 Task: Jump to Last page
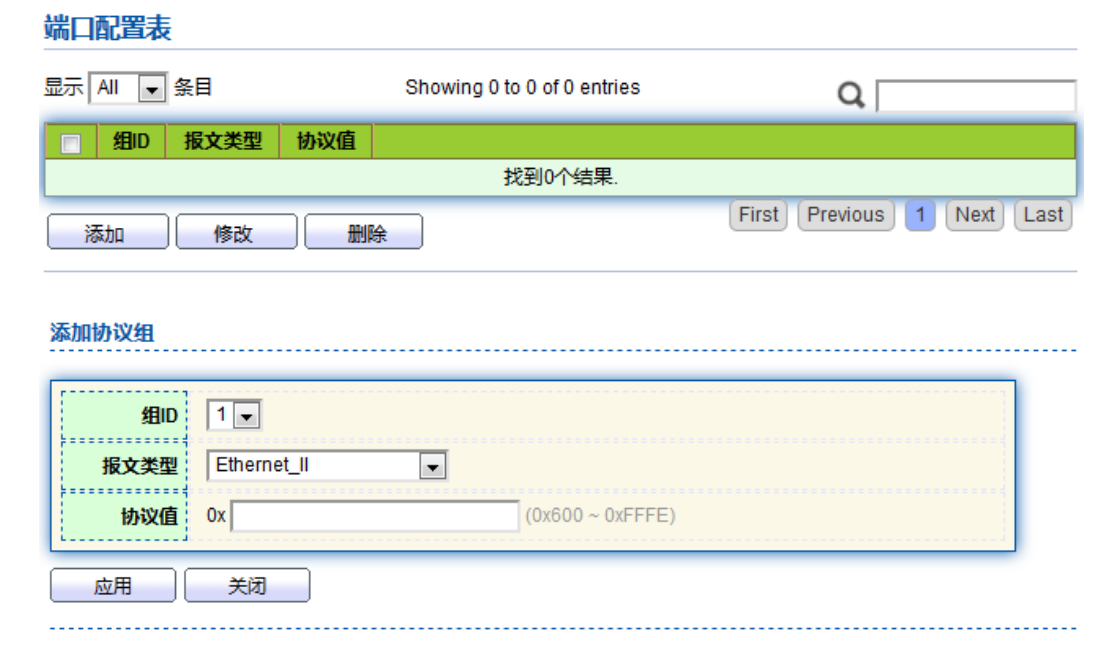coord(1043,215)
